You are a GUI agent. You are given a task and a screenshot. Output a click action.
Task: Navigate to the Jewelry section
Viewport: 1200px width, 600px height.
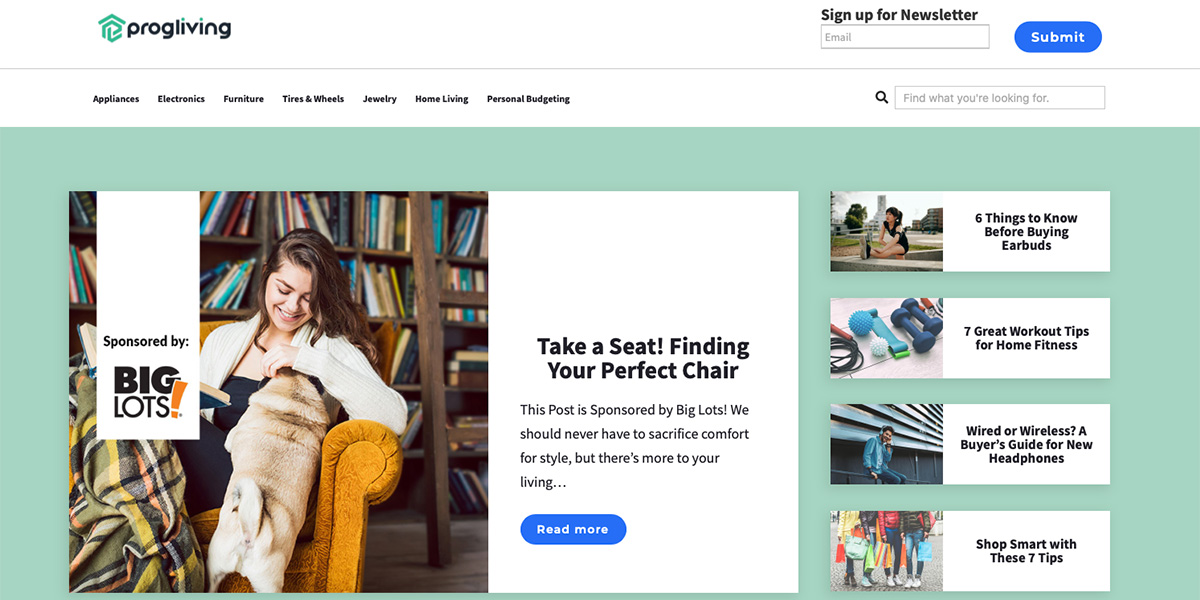tap(379, 99)
